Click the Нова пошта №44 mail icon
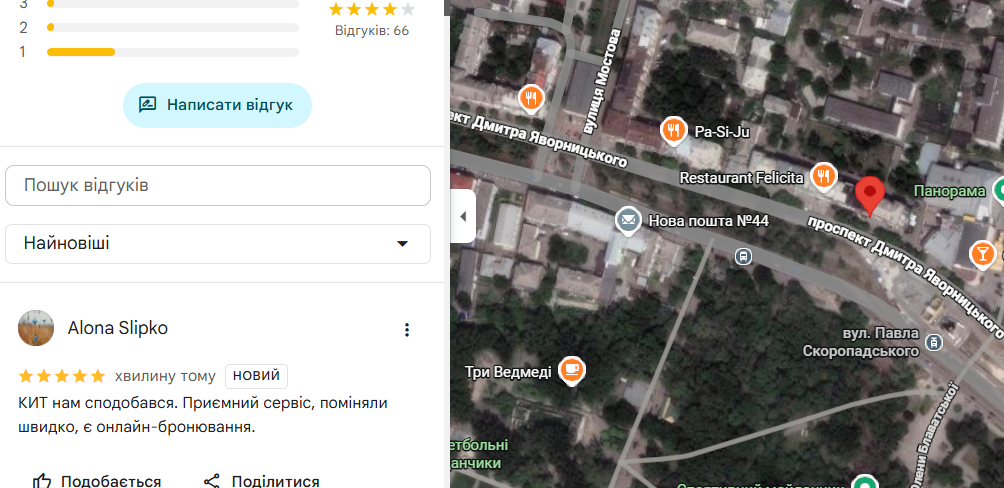The width and height of the screenshot is (1004, 488). click(628, 221)
